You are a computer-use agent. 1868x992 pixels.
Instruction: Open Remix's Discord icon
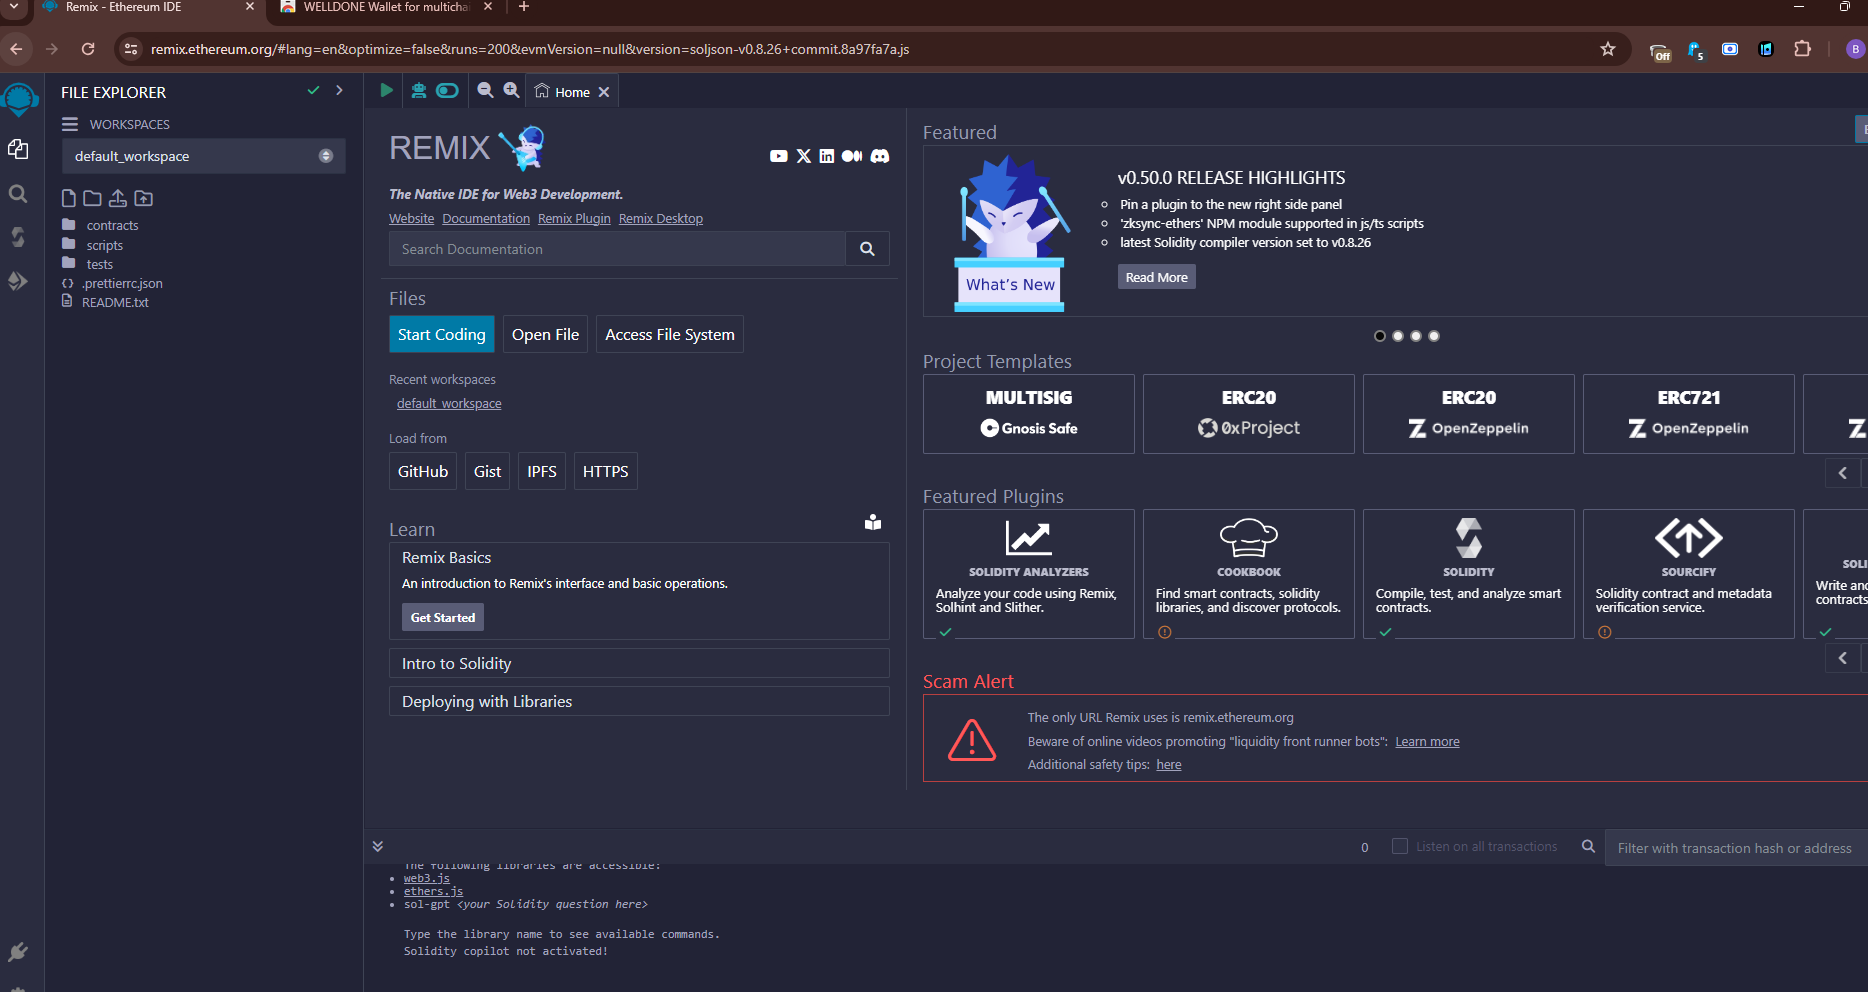tap(880, 156)
